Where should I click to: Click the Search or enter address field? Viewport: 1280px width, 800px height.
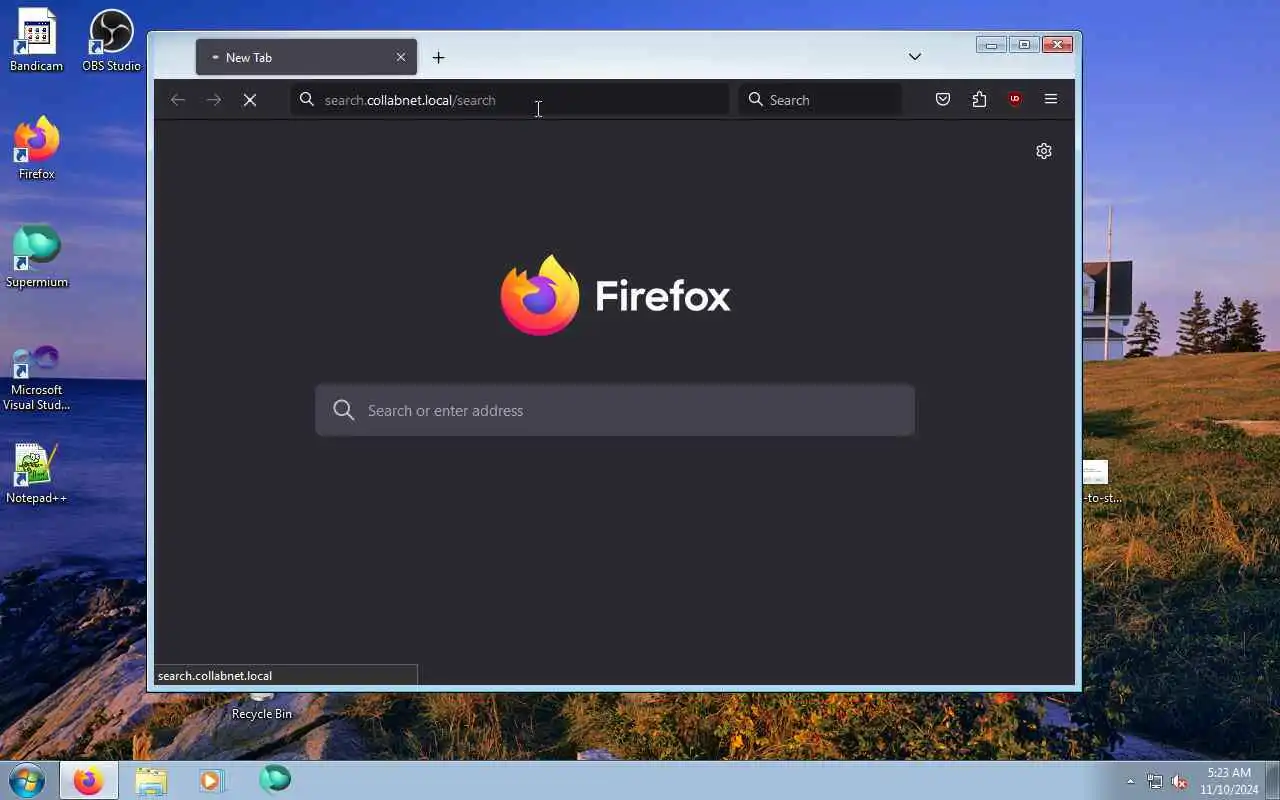(615, 410)
